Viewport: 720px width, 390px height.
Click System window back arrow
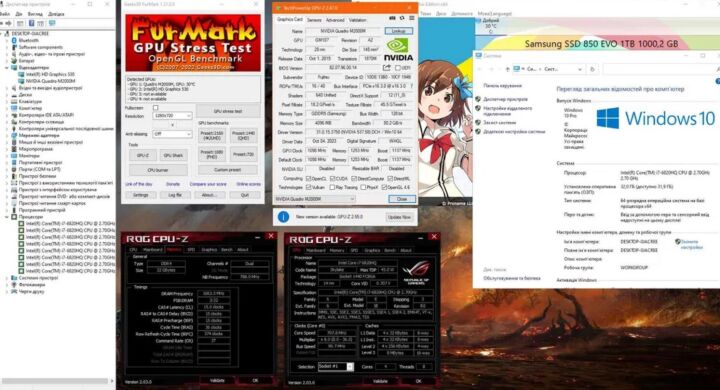coord(480,69)
